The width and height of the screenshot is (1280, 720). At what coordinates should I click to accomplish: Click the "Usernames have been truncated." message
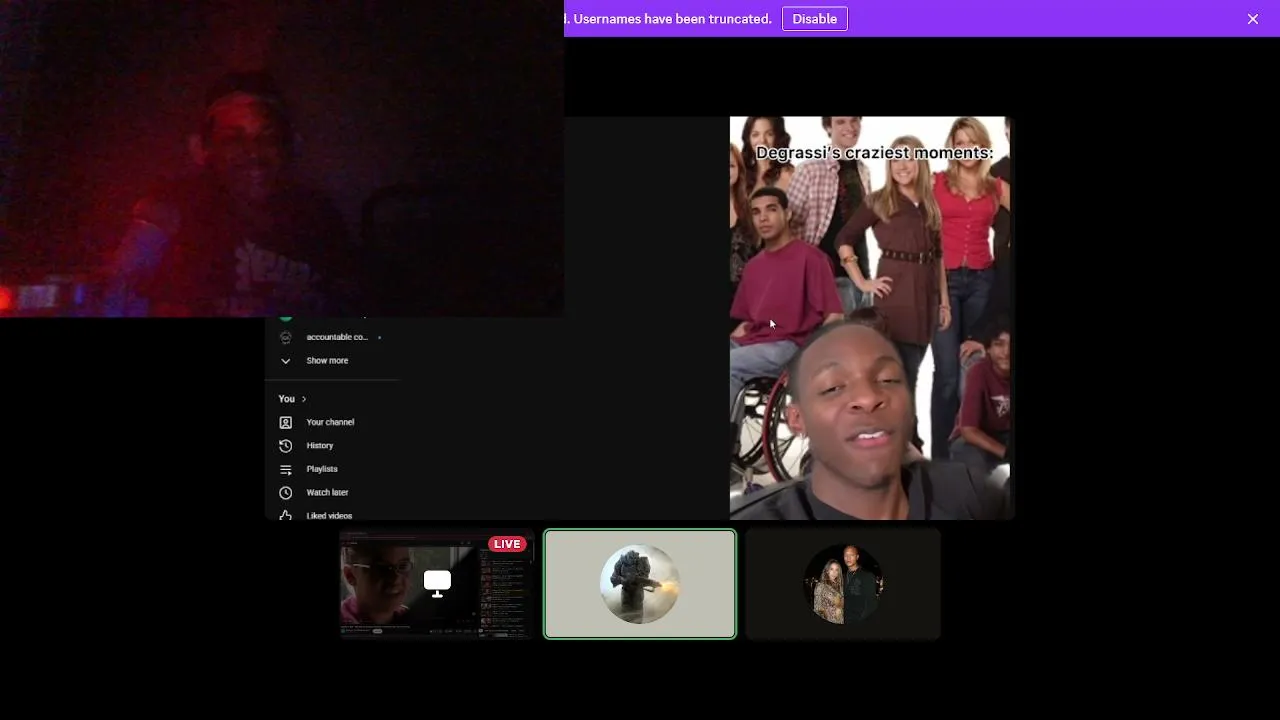(x=672, y=19)
